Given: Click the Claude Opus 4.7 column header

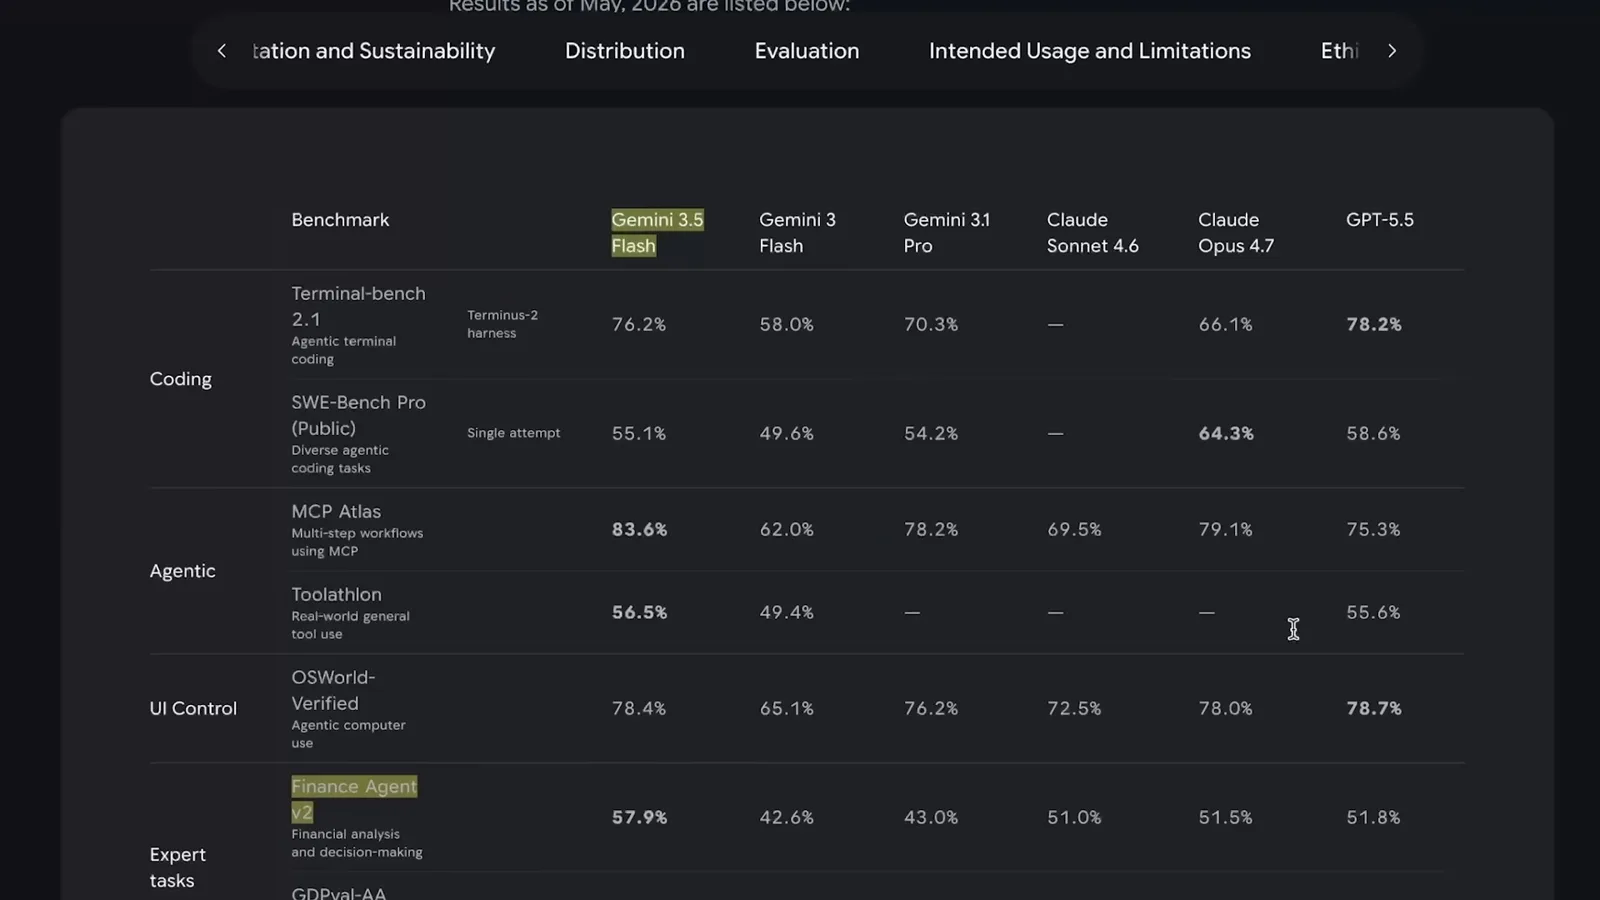Looking at the screenshot, I should pos(1236,232).
